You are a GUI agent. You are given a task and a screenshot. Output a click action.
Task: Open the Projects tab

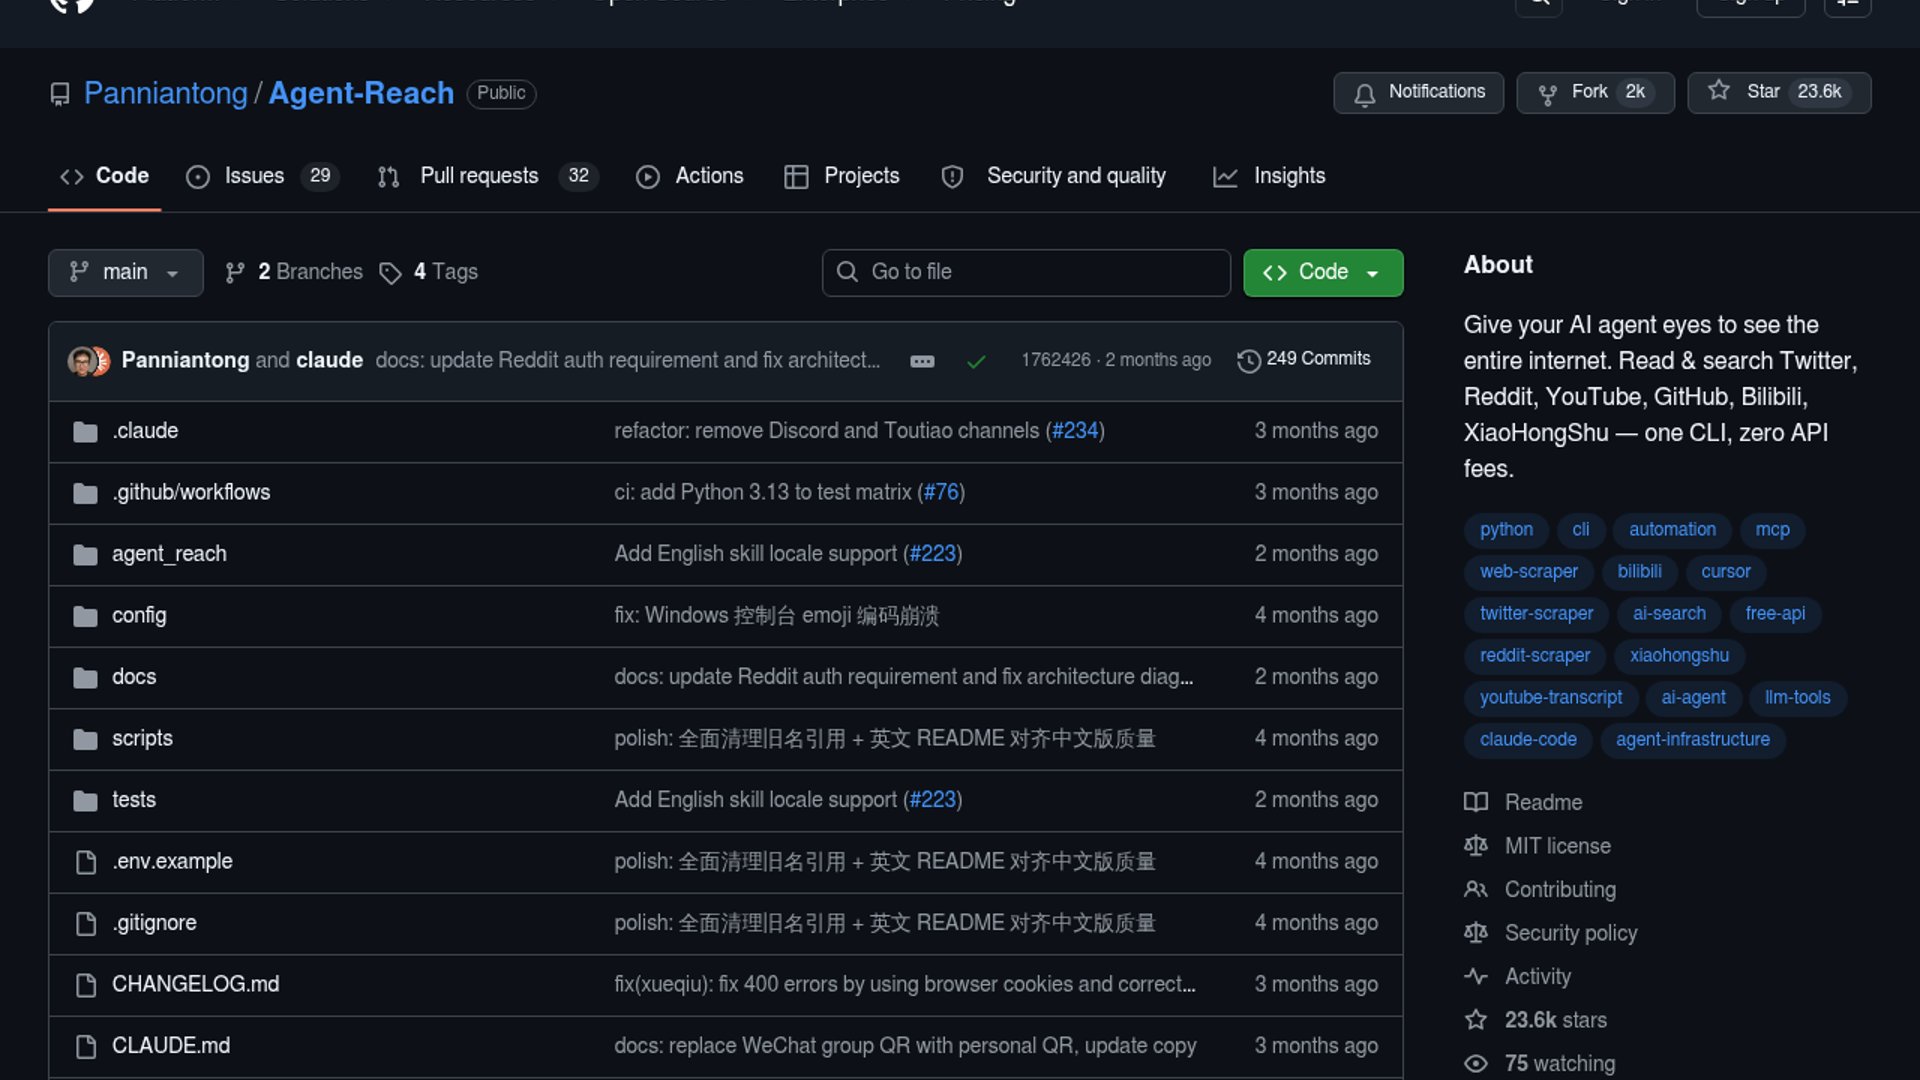pos(842,176)
